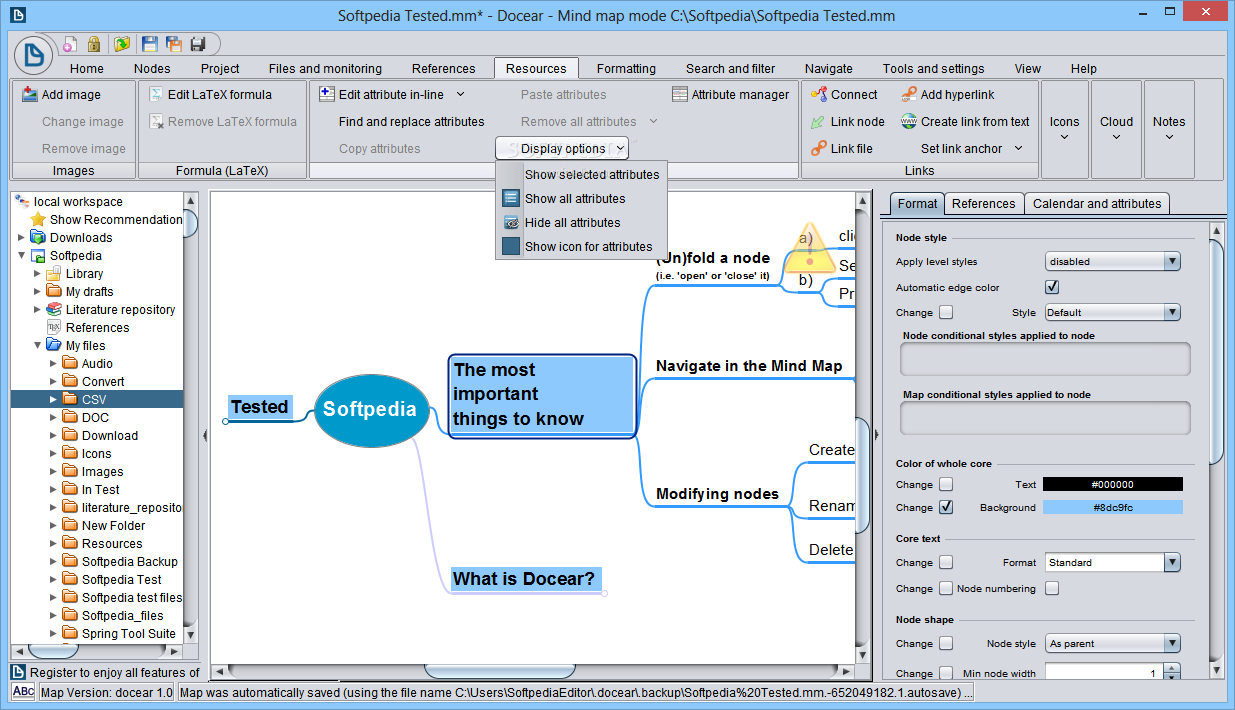Click the padlock icon in quick toolbar
Image resolution: width=1235 pixels, height=710 pixels.
point(94,44)
